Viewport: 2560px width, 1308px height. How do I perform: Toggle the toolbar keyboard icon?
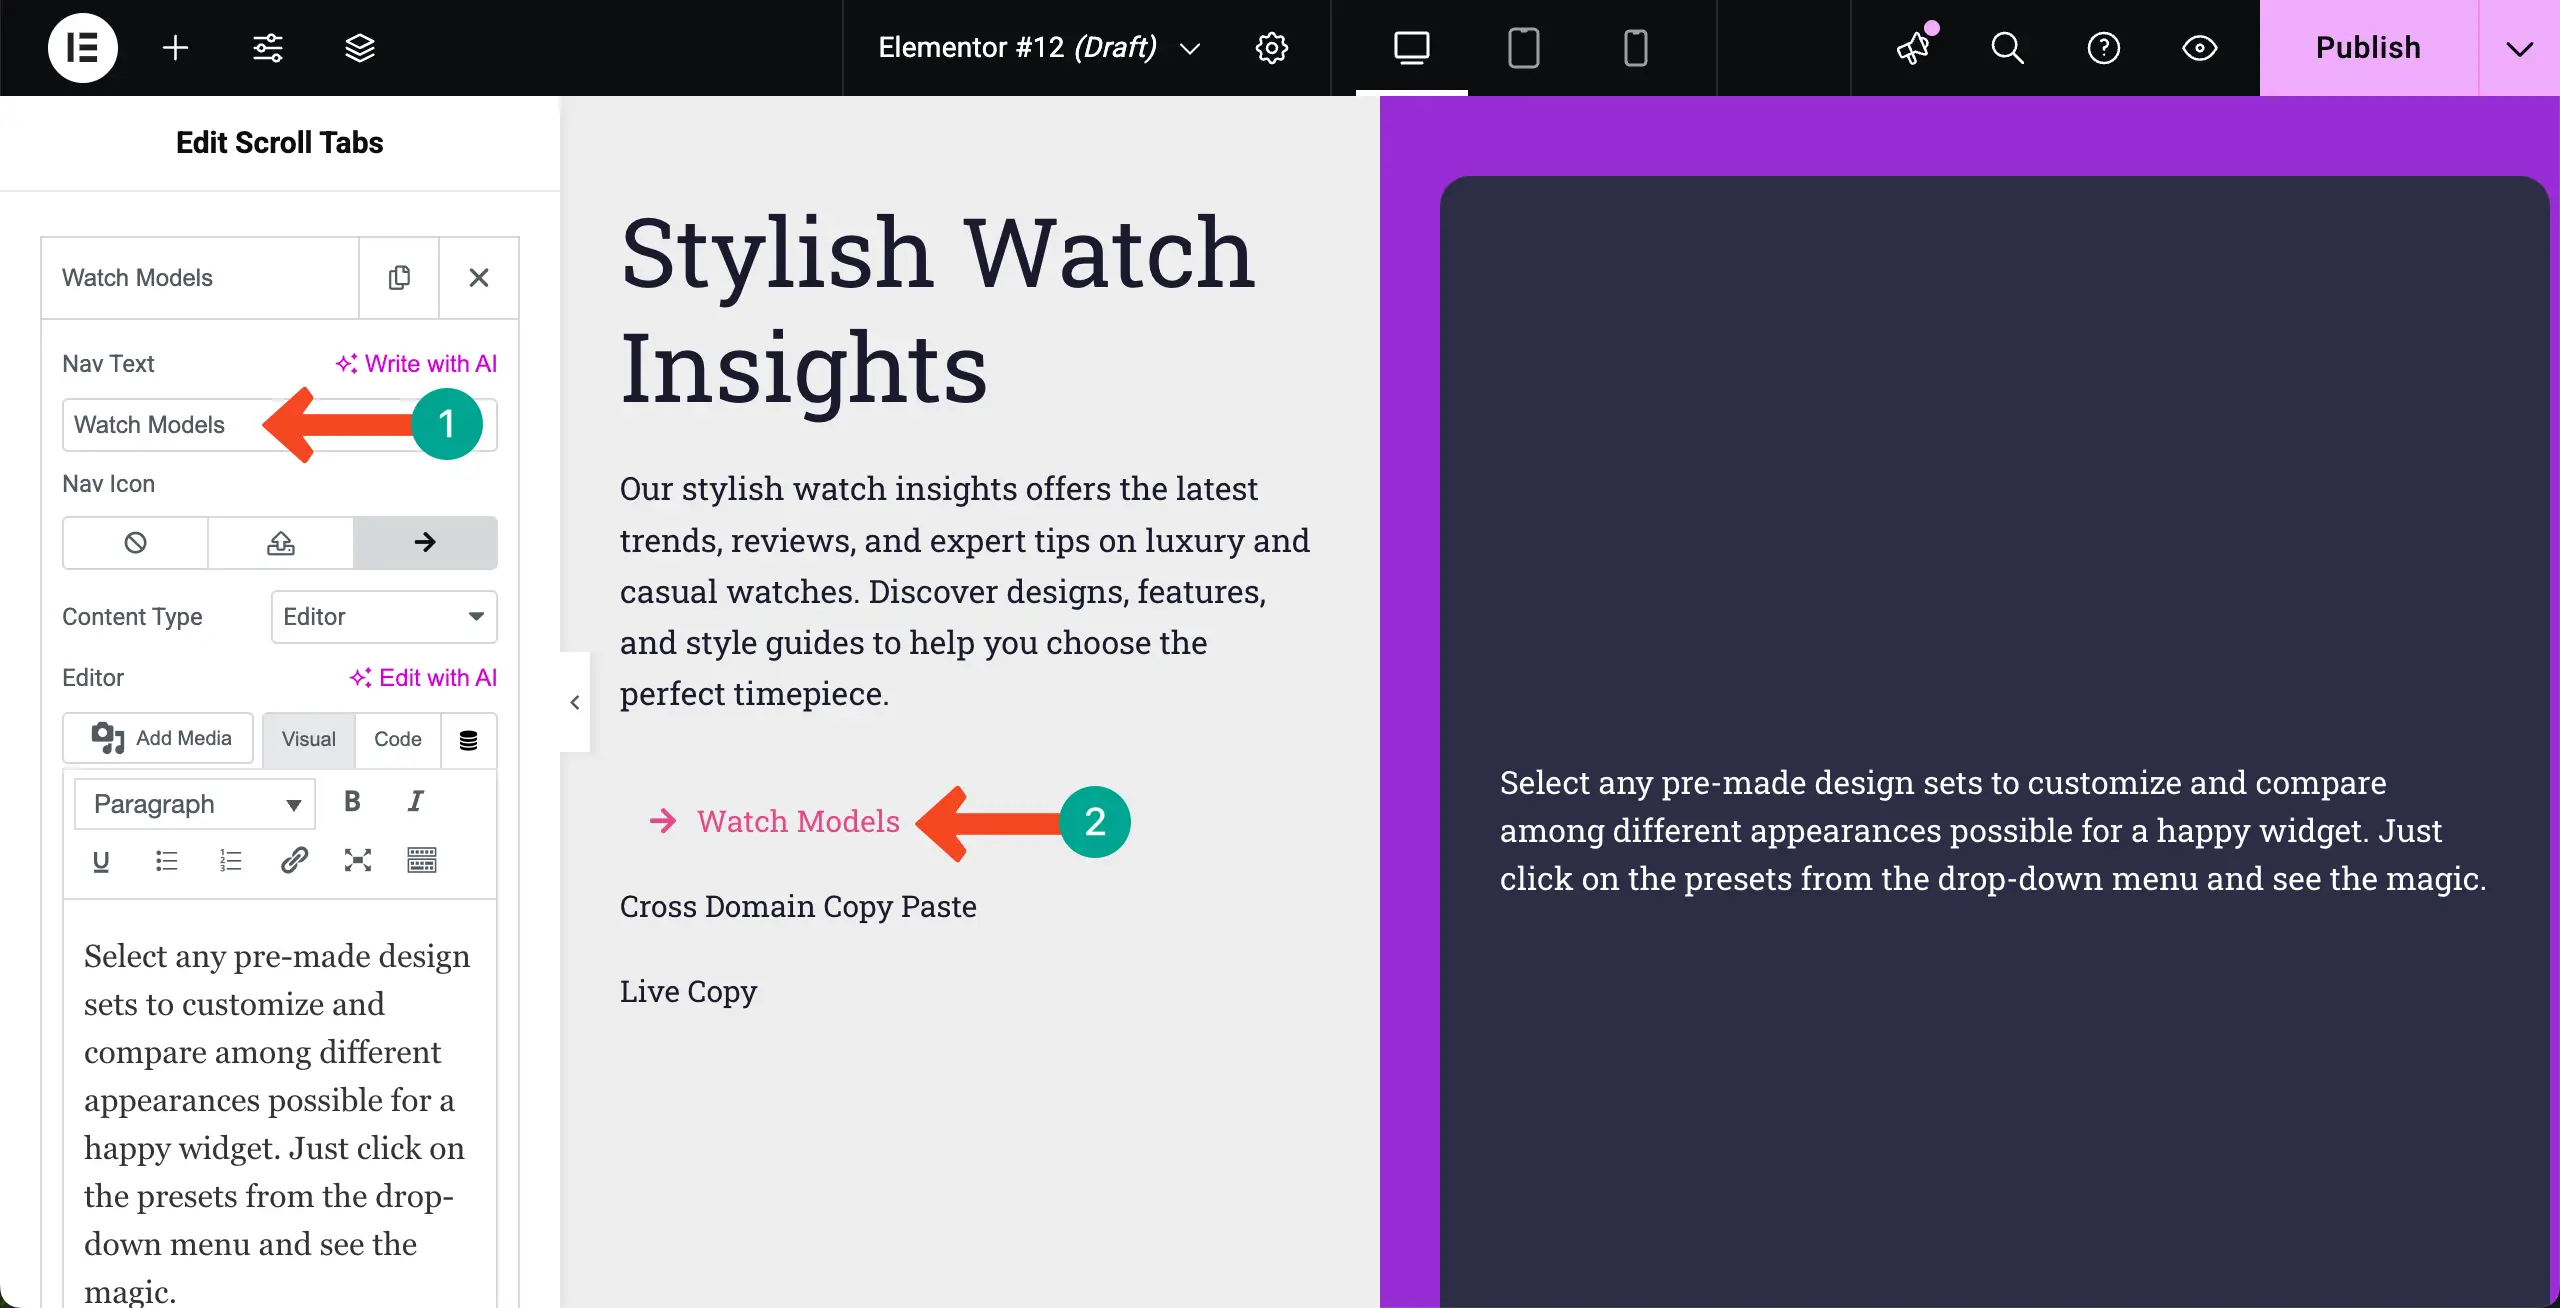pyautogui.click(x=422, y=861)
